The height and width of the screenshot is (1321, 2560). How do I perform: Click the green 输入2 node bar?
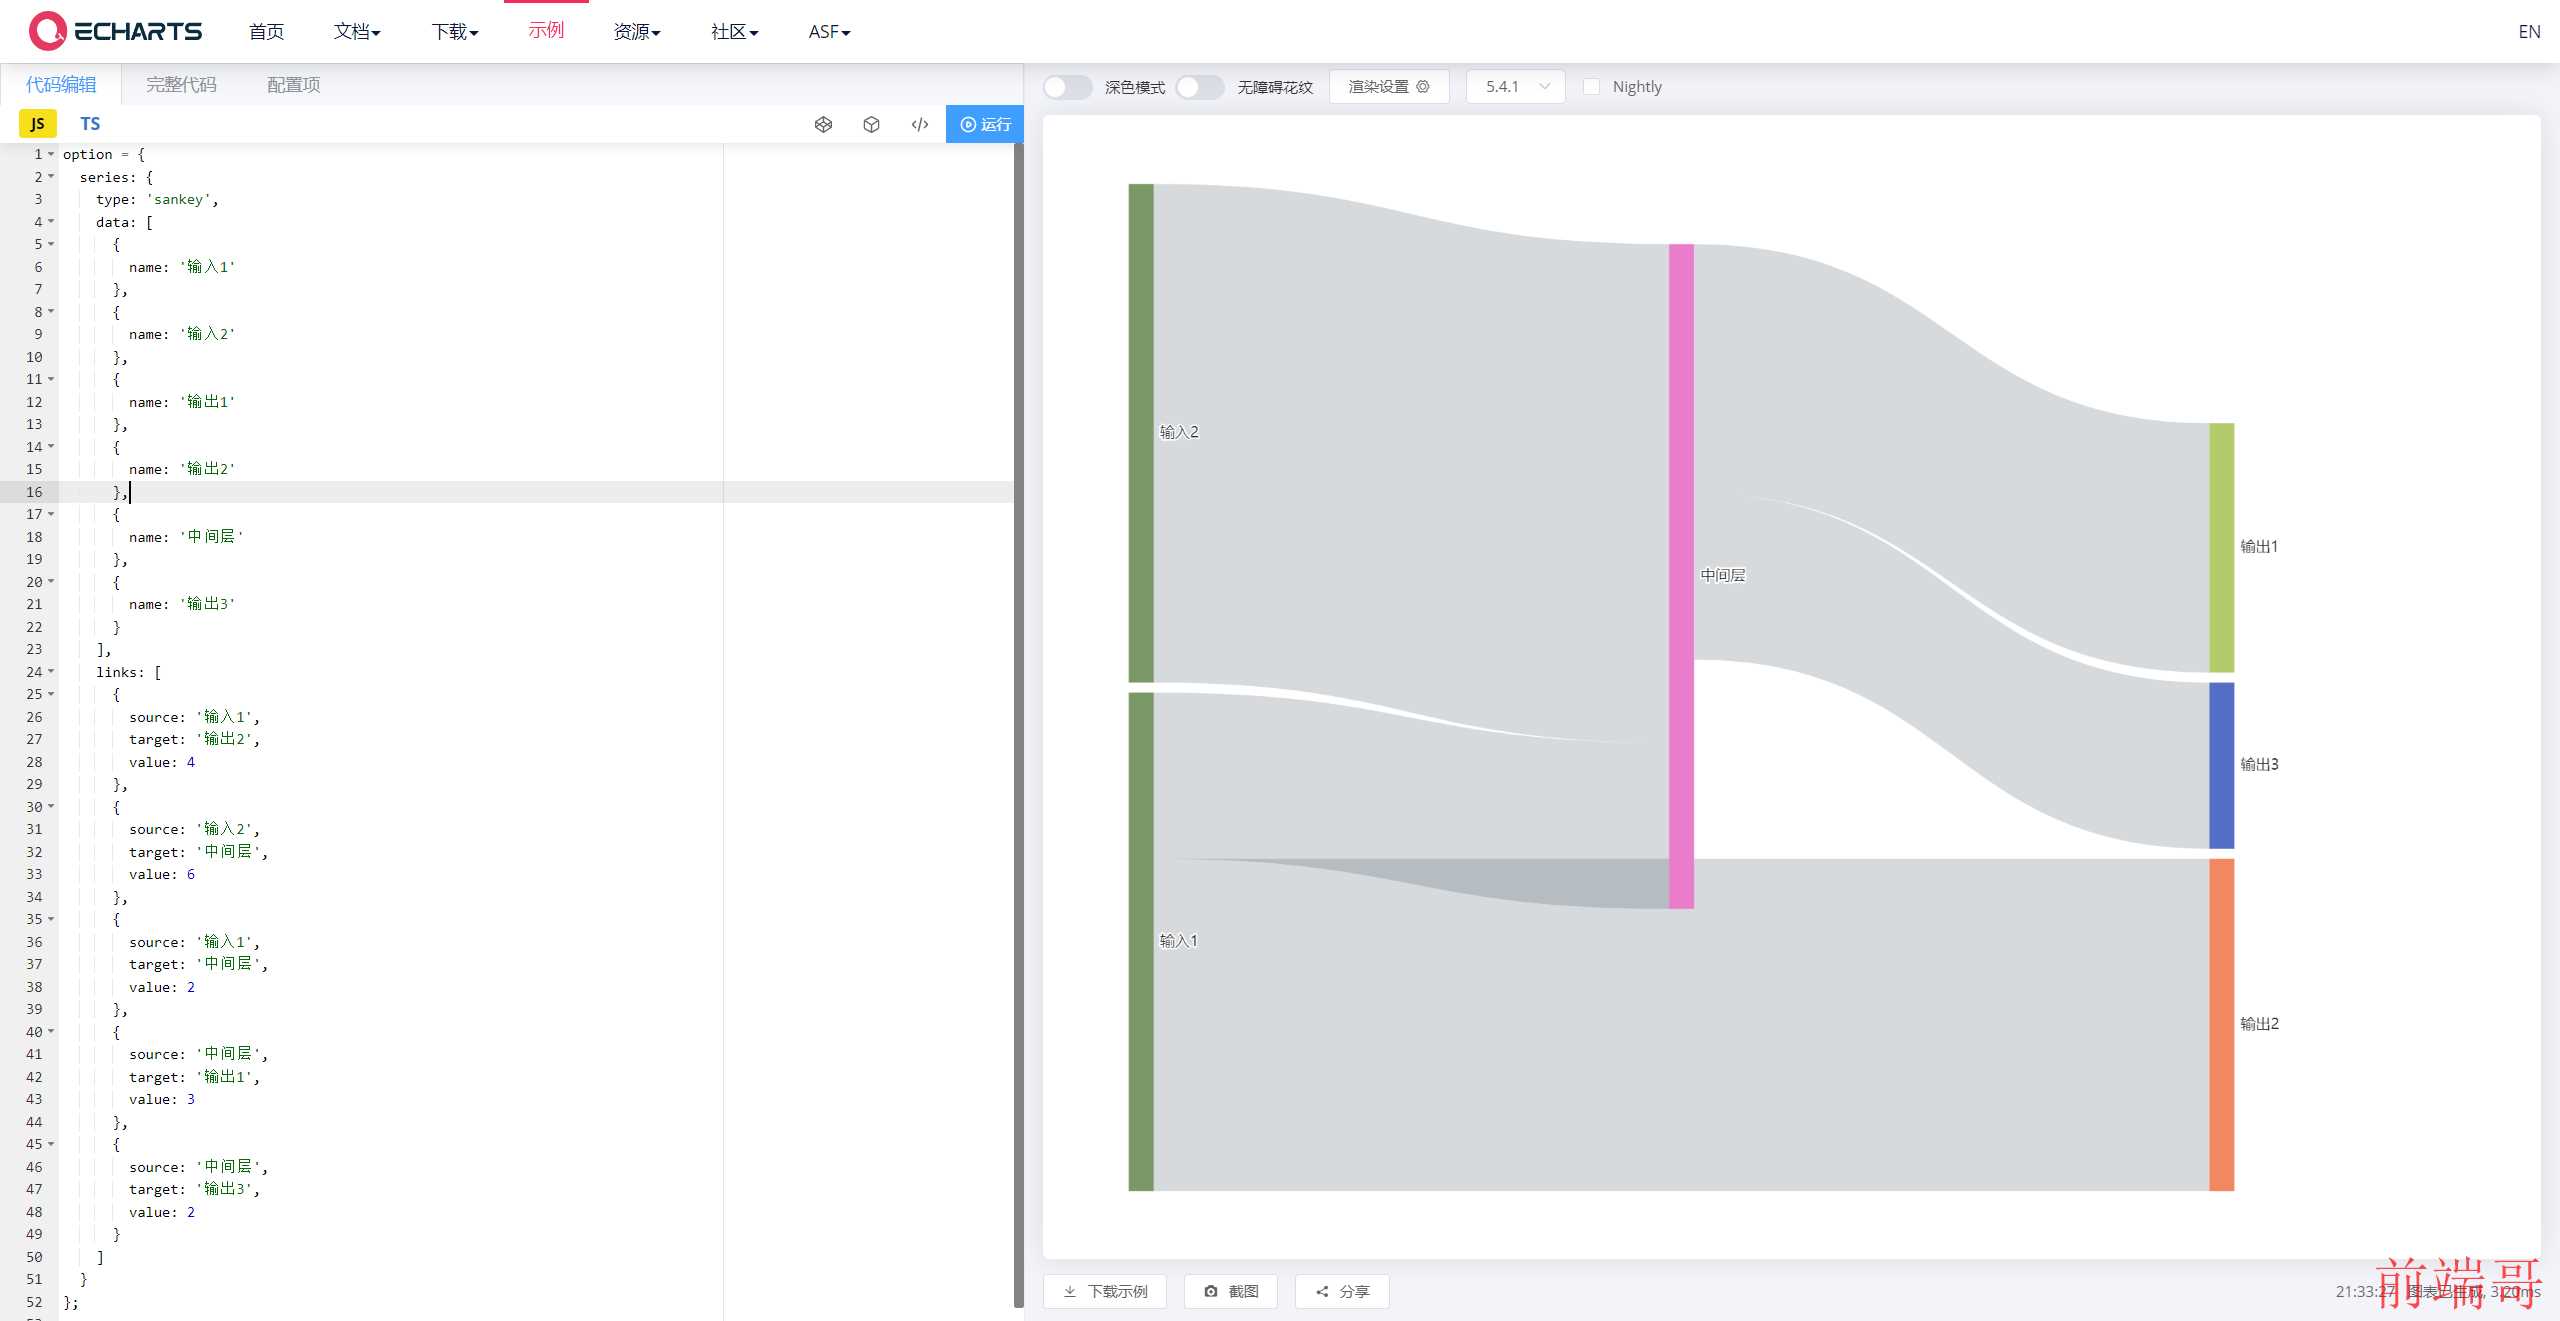click(x=1141, y=433)
